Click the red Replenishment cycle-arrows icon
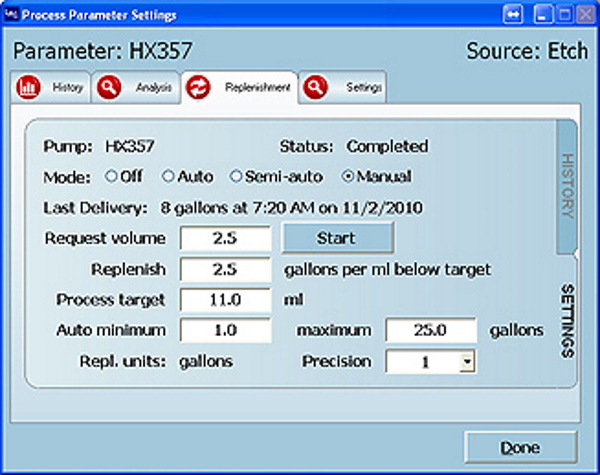600x475 pixels. click(x=198, y=87)
